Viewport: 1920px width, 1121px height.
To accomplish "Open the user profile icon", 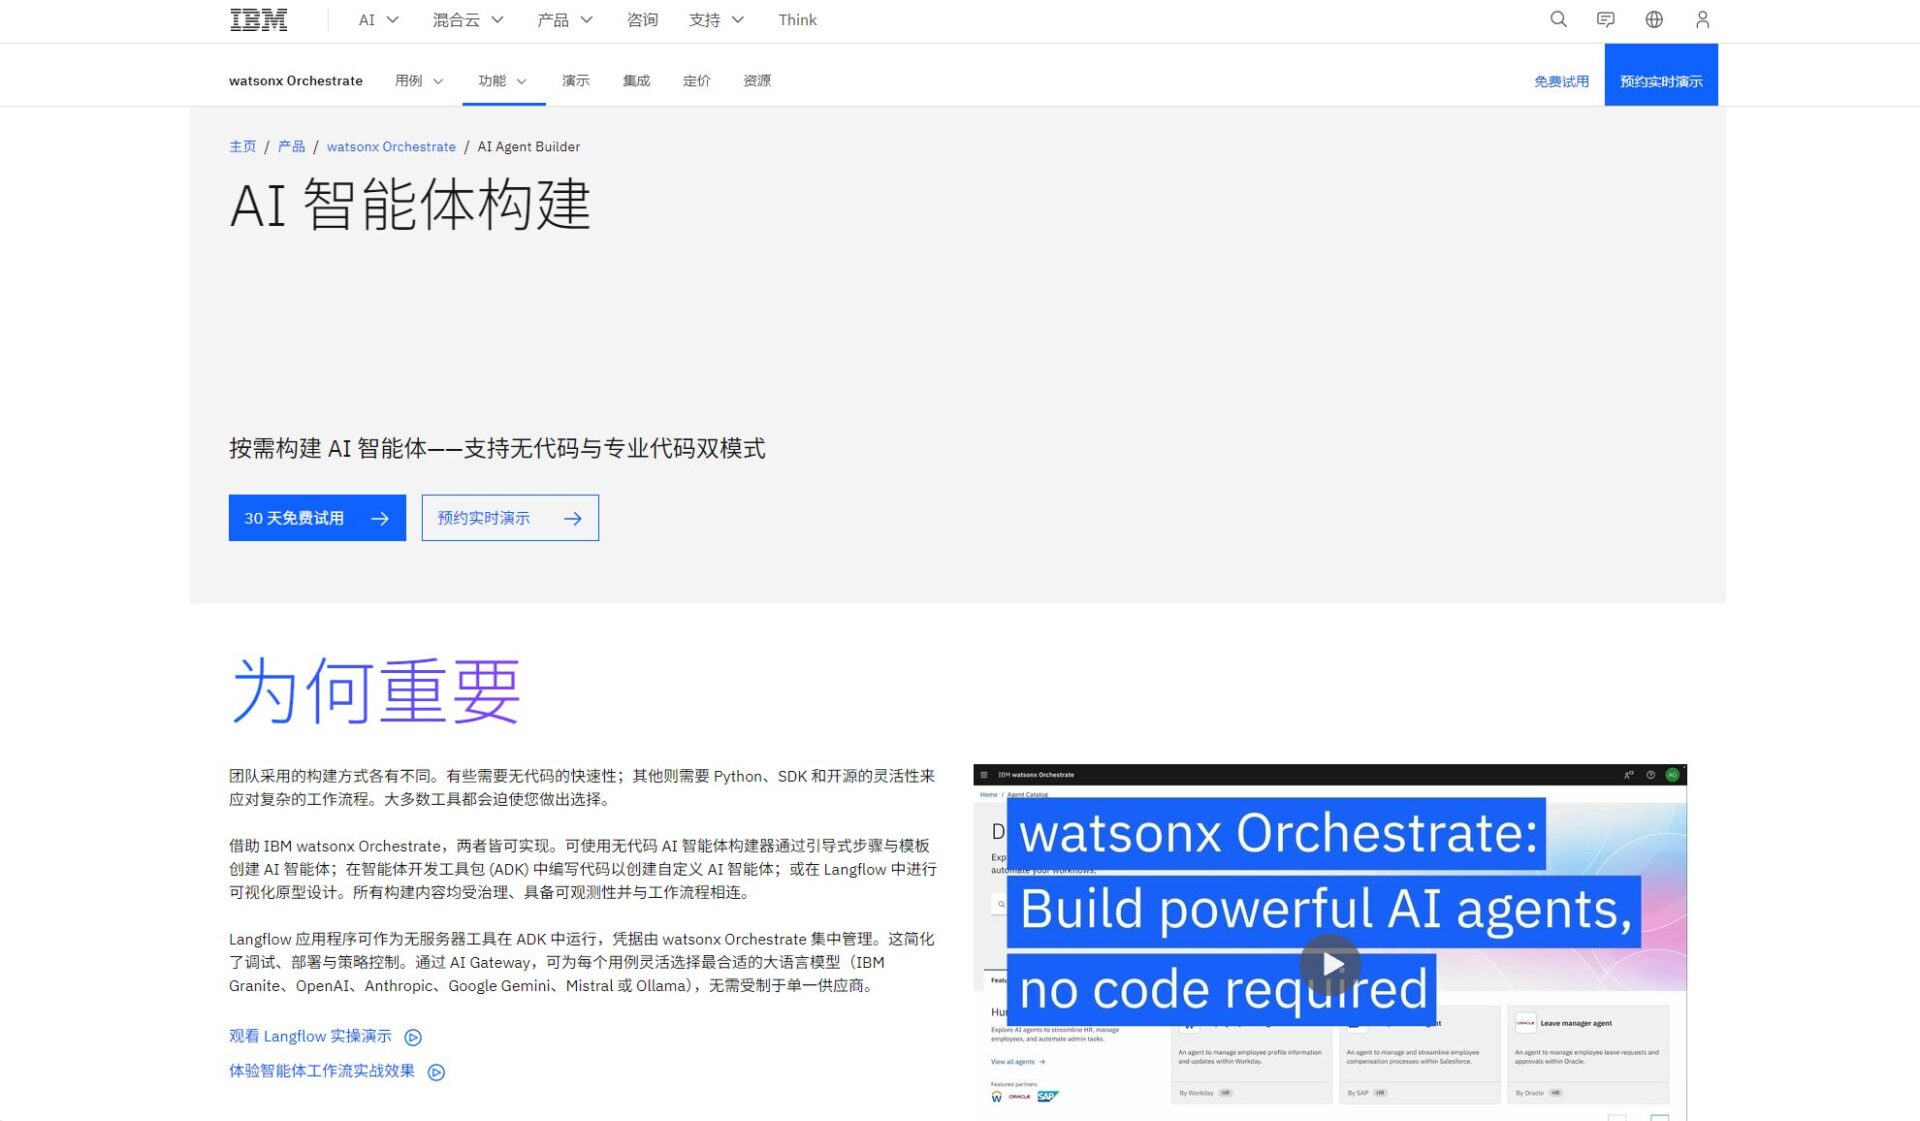I will 1702,20.
